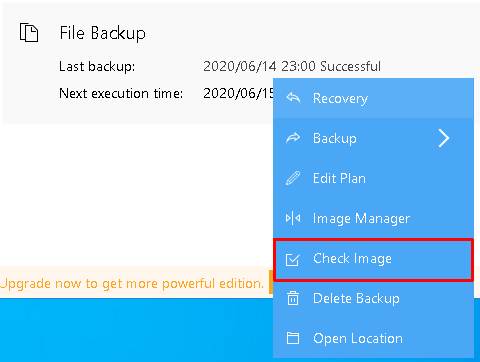Click the Edit Plan pencil icon

click(x=293, y=178)
